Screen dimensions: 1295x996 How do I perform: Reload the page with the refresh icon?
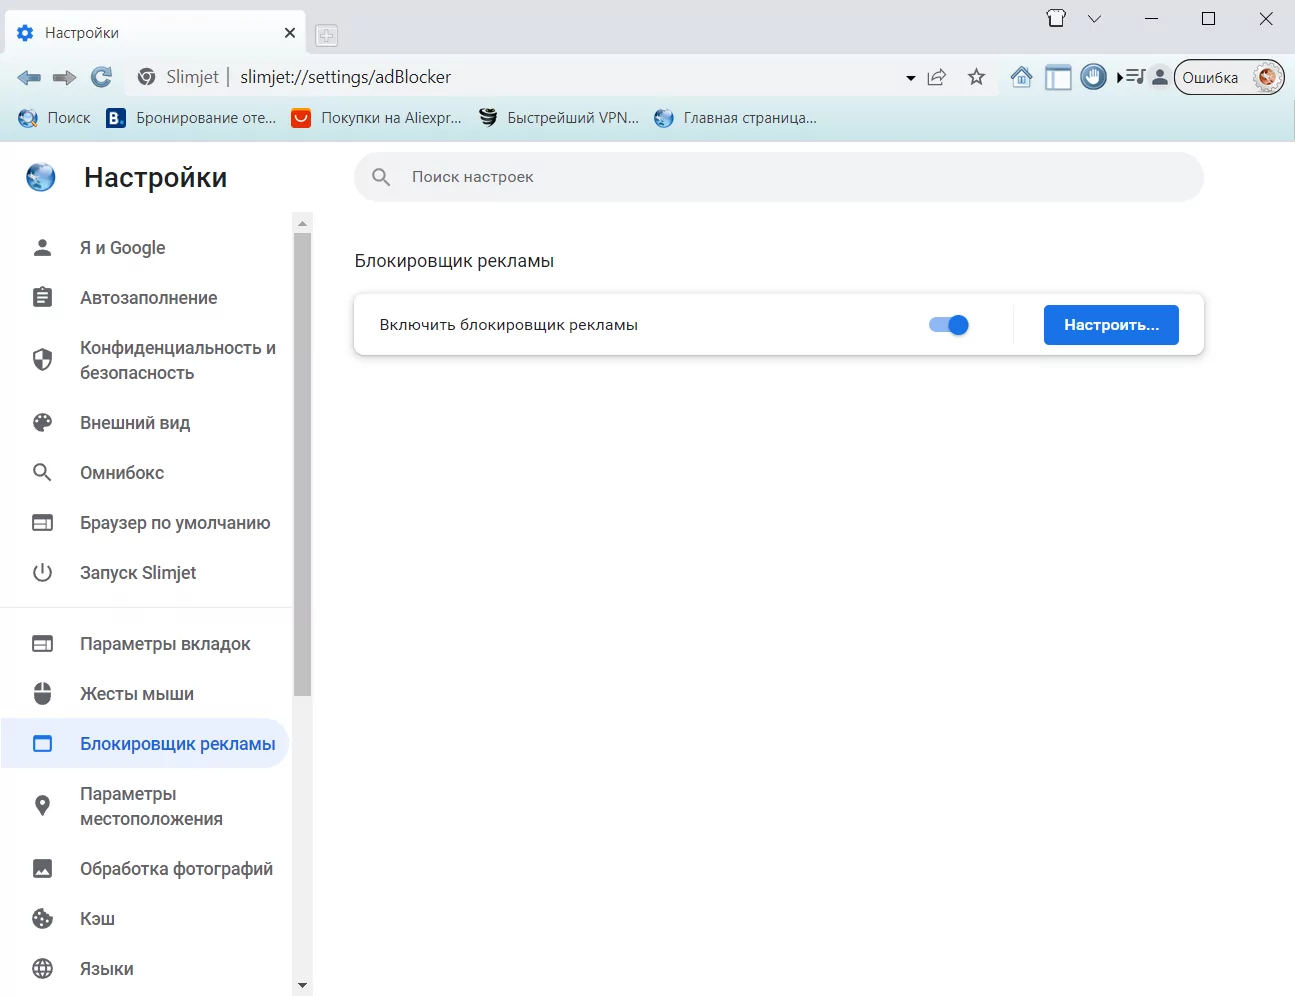(x=101, y=77)
